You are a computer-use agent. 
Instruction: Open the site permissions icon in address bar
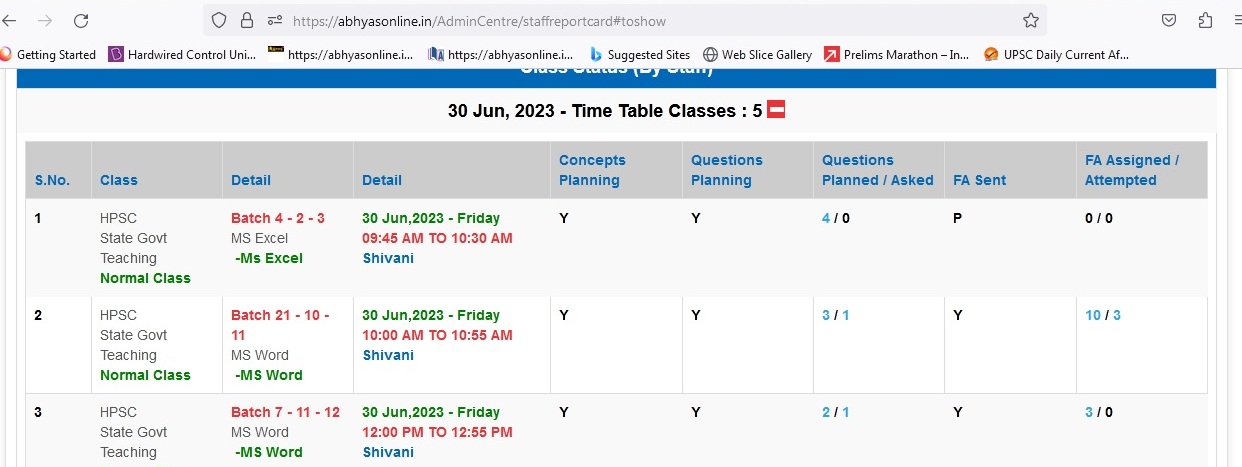pyautogui.click(x=274, y=20)
